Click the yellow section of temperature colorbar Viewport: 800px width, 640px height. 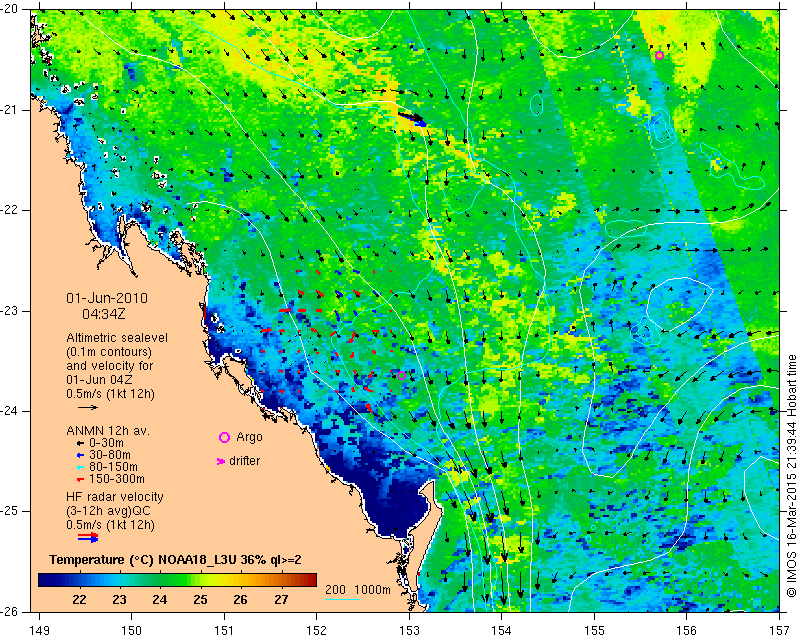click(x=224, y=579)
